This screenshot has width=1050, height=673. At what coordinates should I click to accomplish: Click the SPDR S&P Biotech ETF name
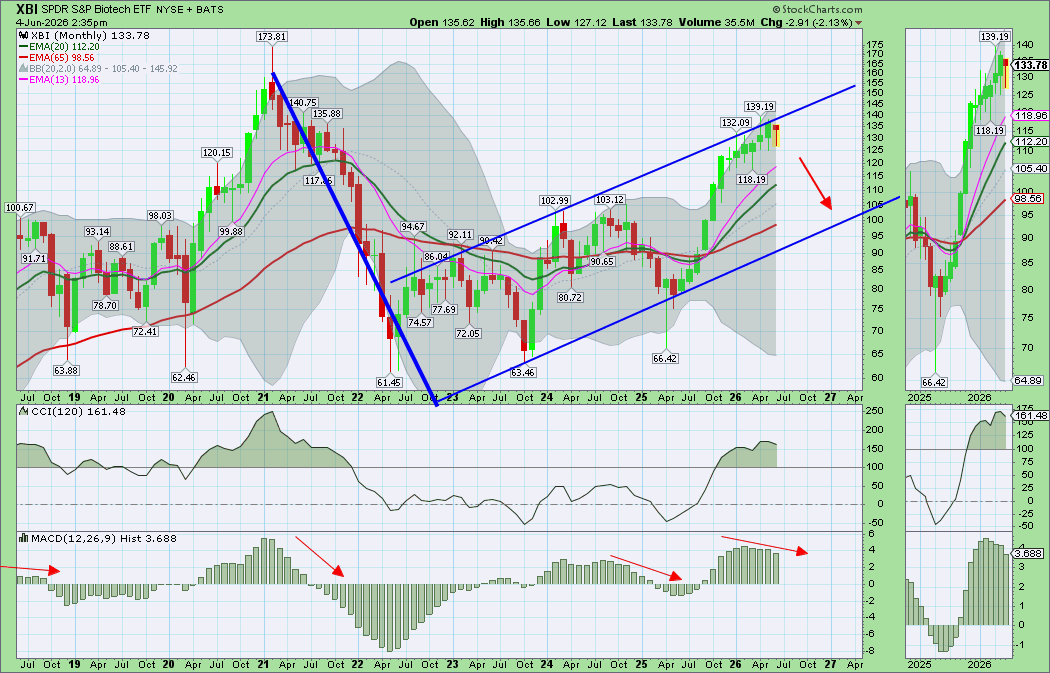pyautogui.click(x=94, y=9)
